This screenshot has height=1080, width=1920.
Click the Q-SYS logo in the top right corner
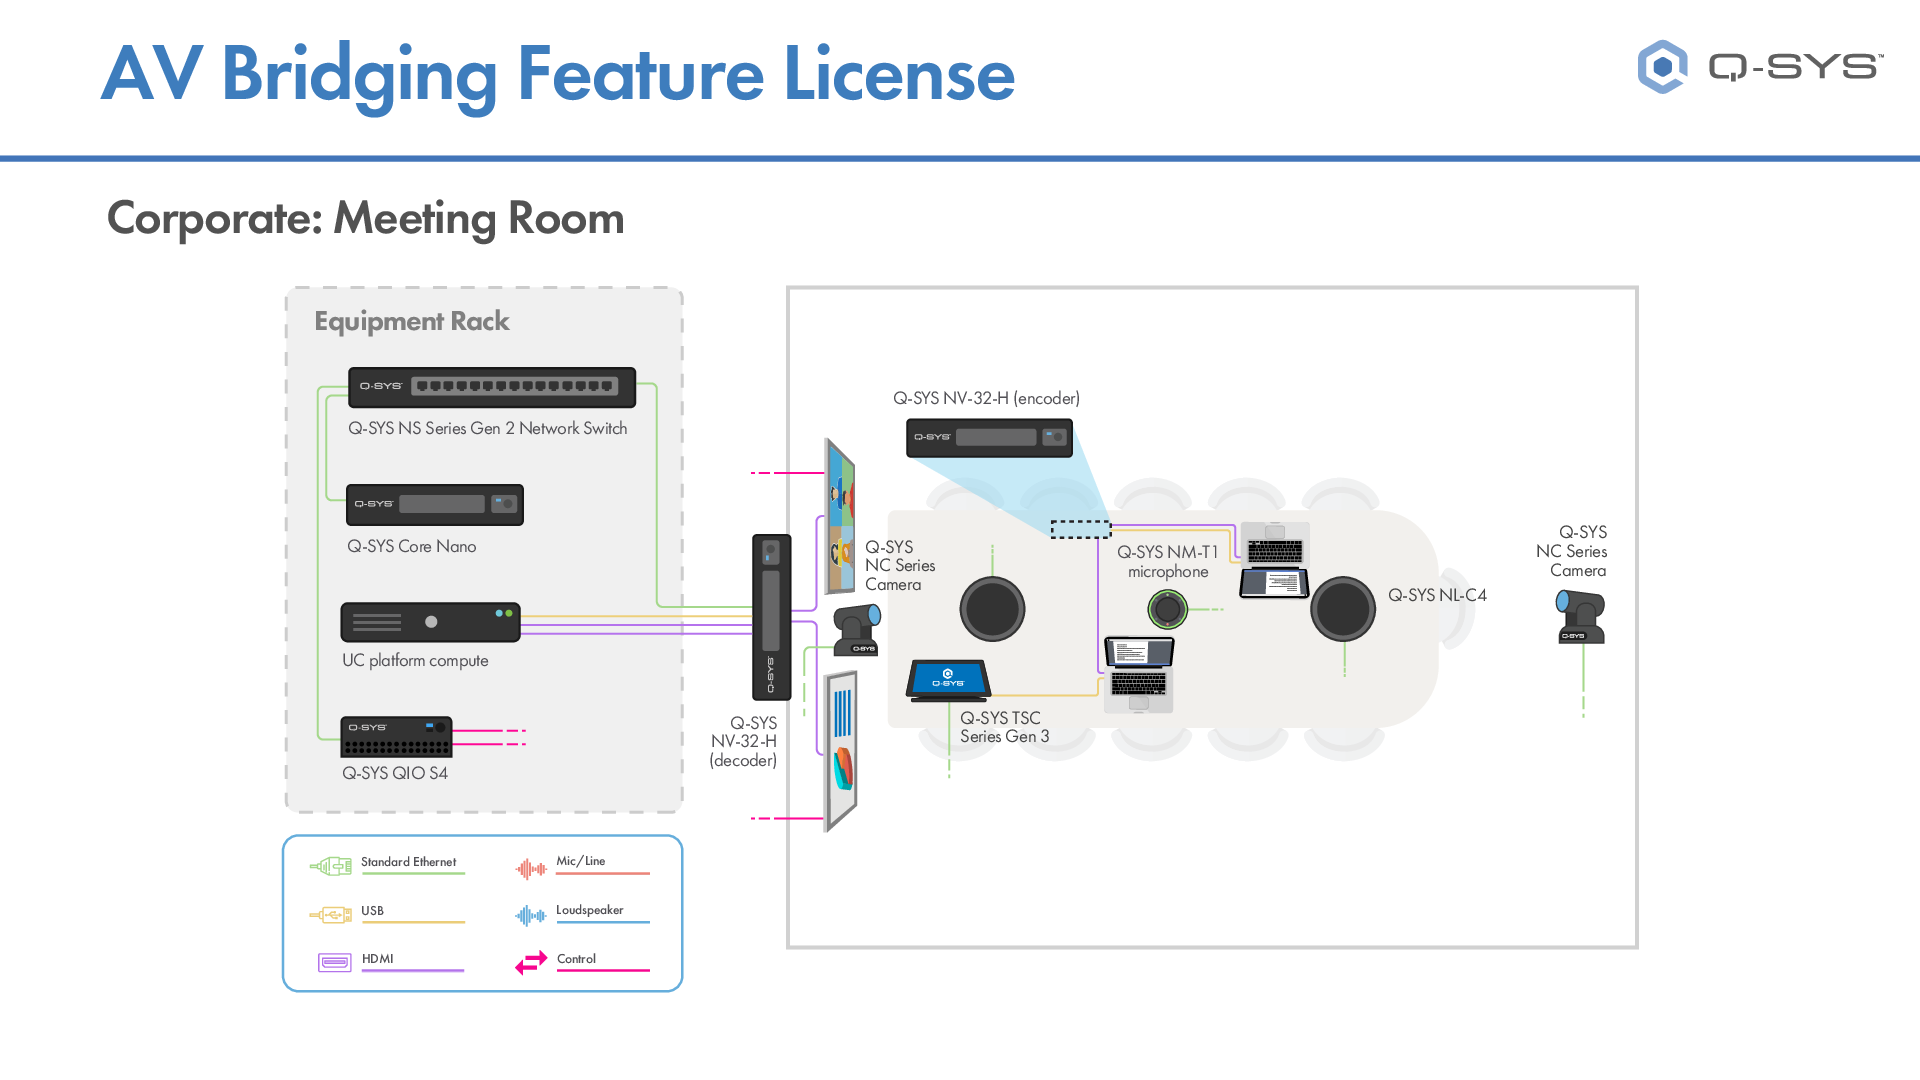point(1760,67)
